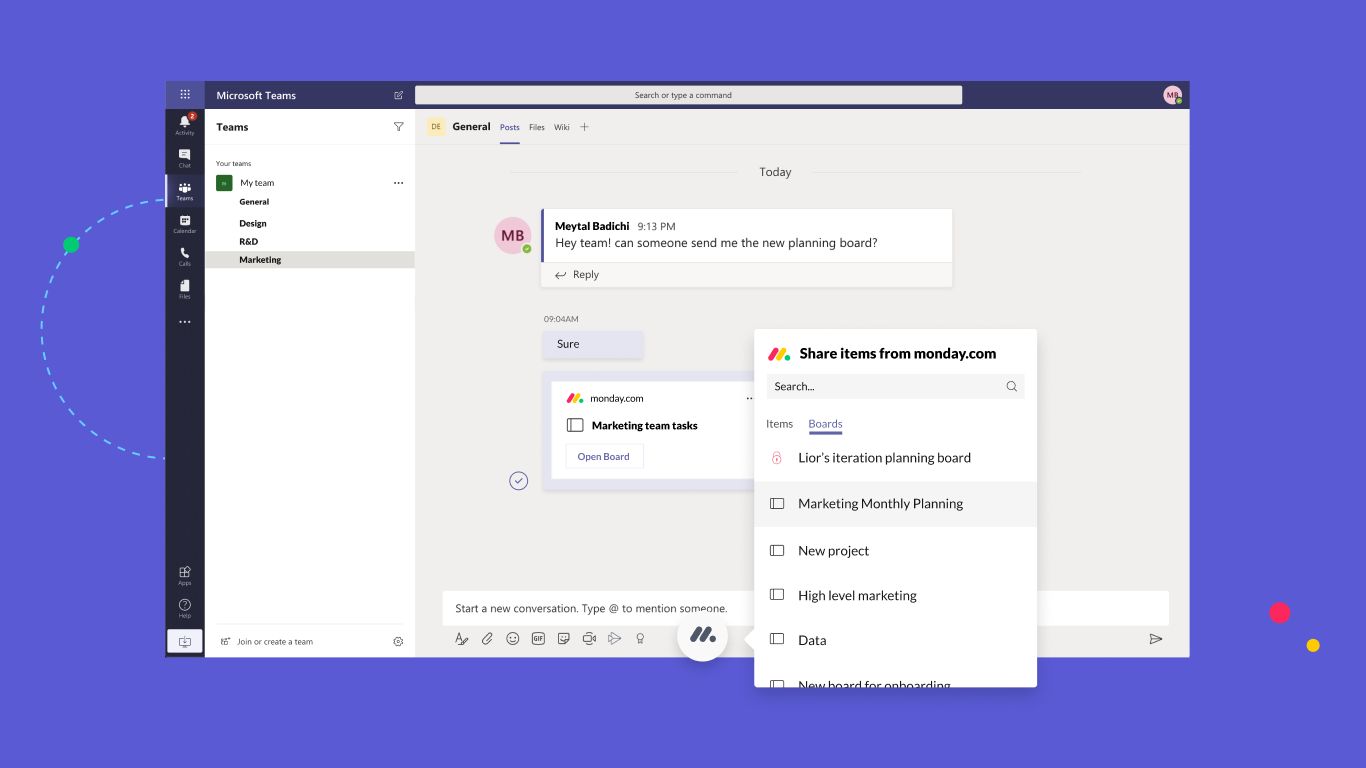Viewport: 1366px width, 768px height.
Task: Open Chat from the left sidebar
Action: click(x=185, y=158)
